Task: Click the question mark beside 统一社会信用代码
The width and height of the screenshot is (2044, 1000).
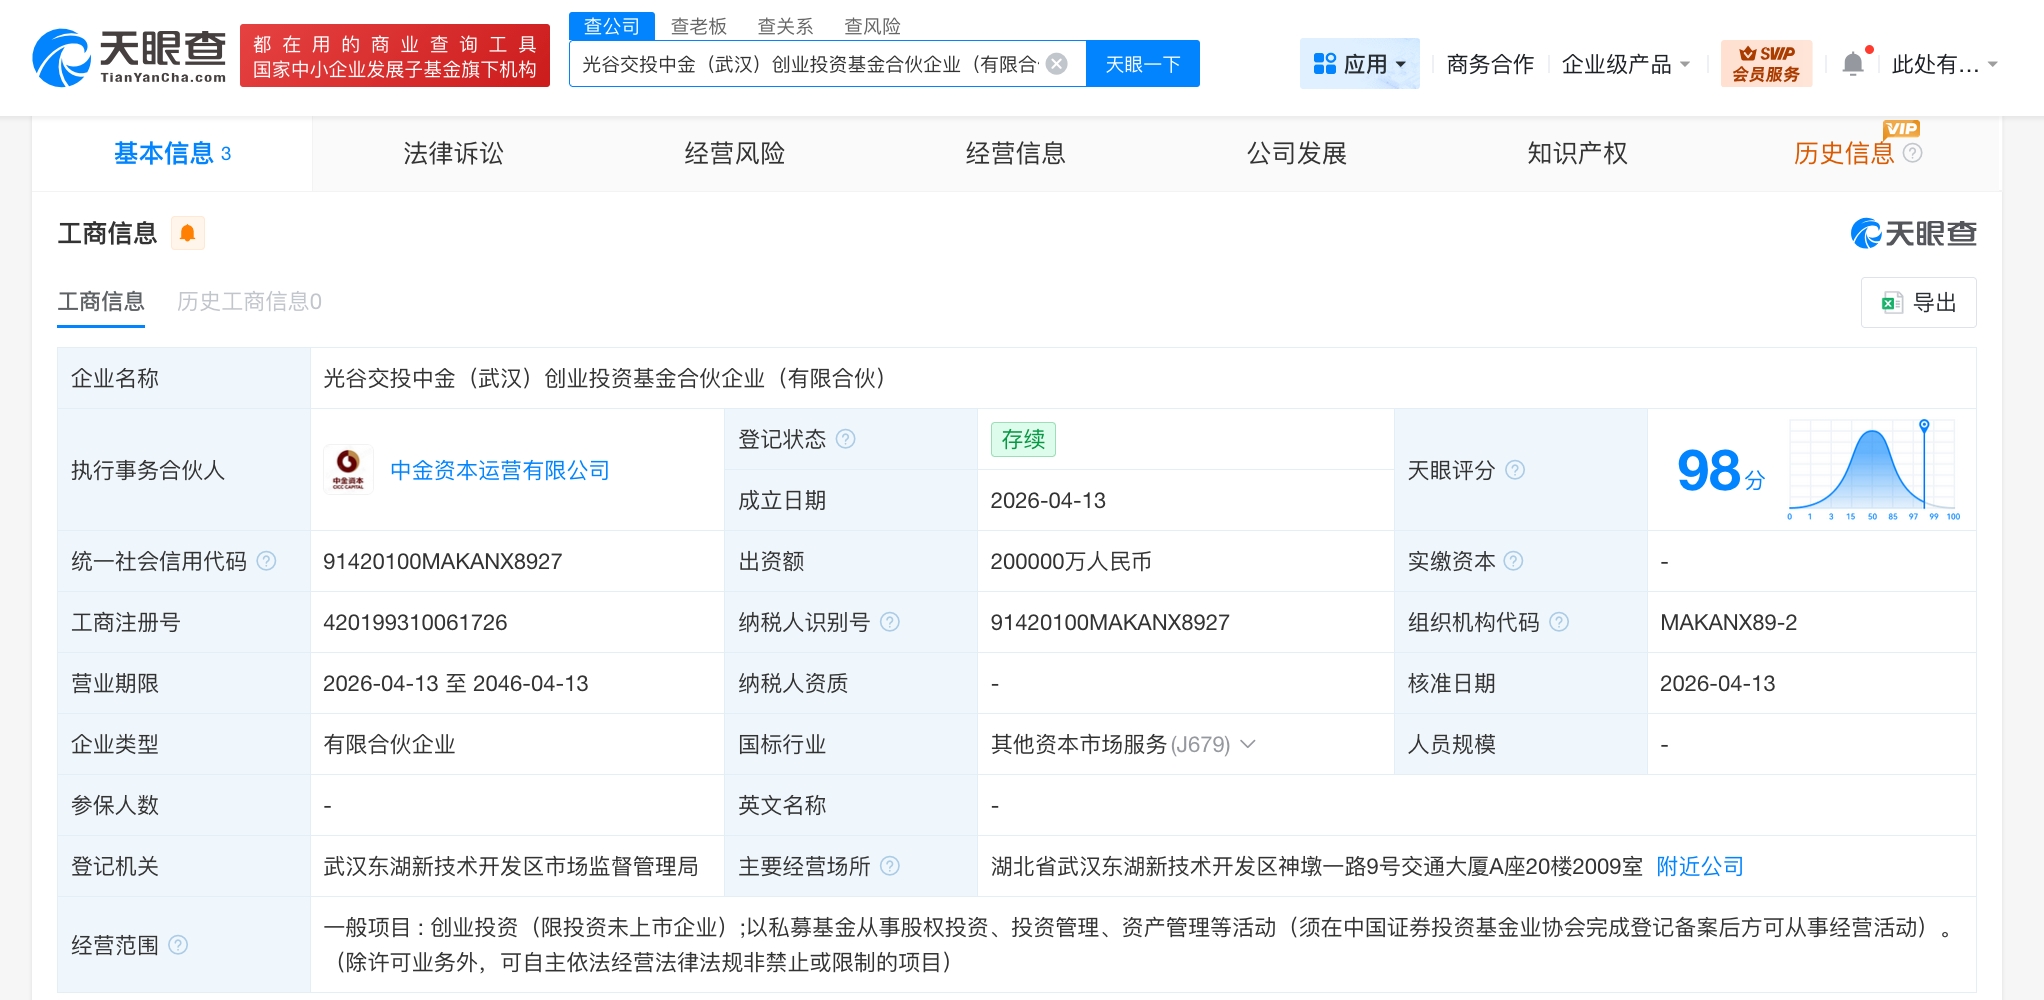Action: 266,561
